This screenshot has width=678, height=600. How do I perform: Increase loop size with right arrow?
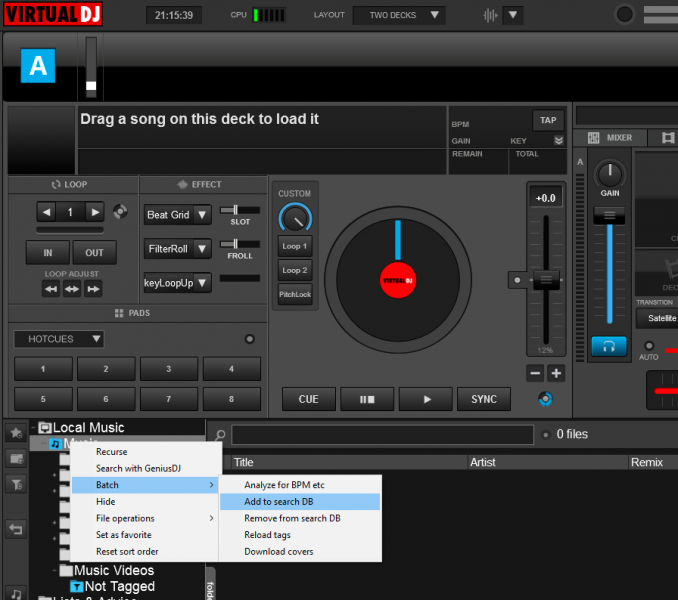(x=95, y=212)
